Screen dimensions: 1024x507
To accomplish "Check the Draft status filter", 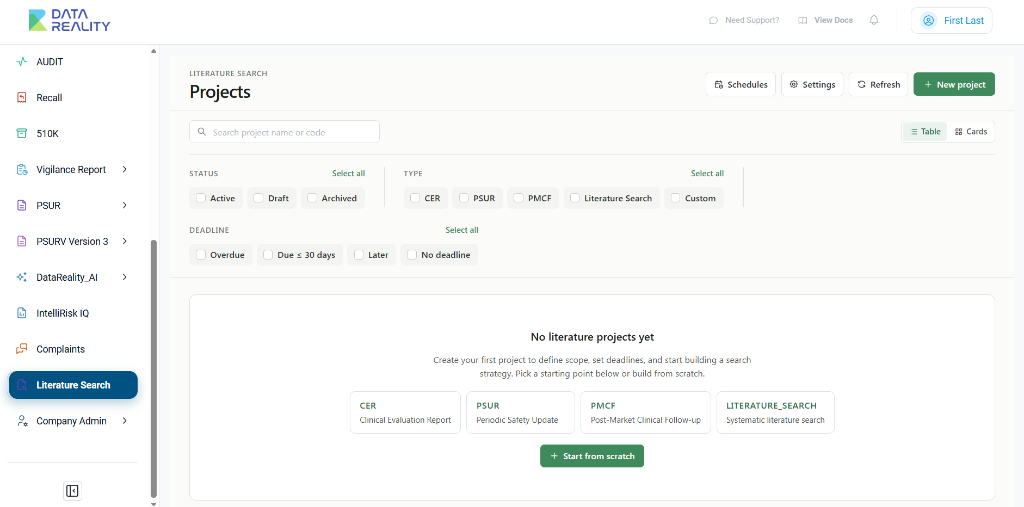I will pos(259,198).
